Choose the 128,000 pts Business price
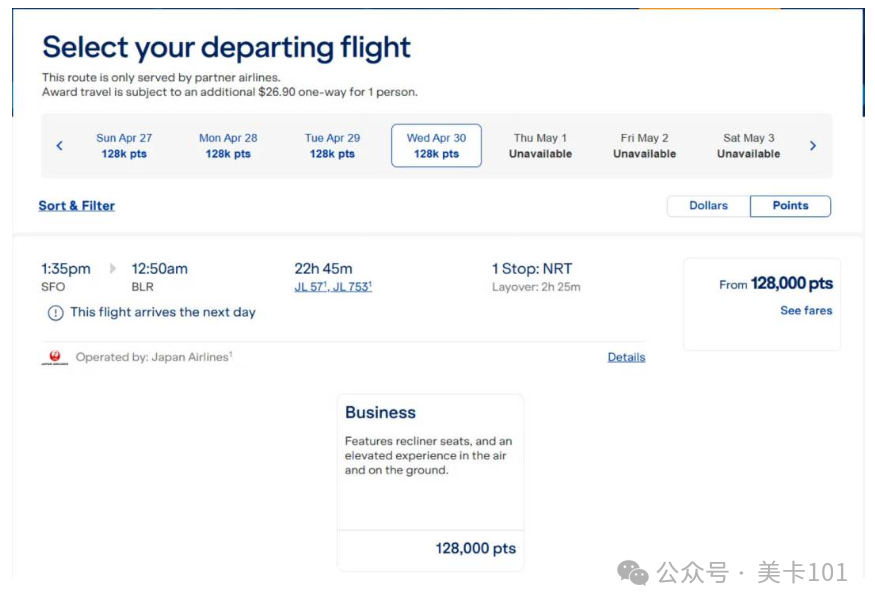 click(475, 548)
